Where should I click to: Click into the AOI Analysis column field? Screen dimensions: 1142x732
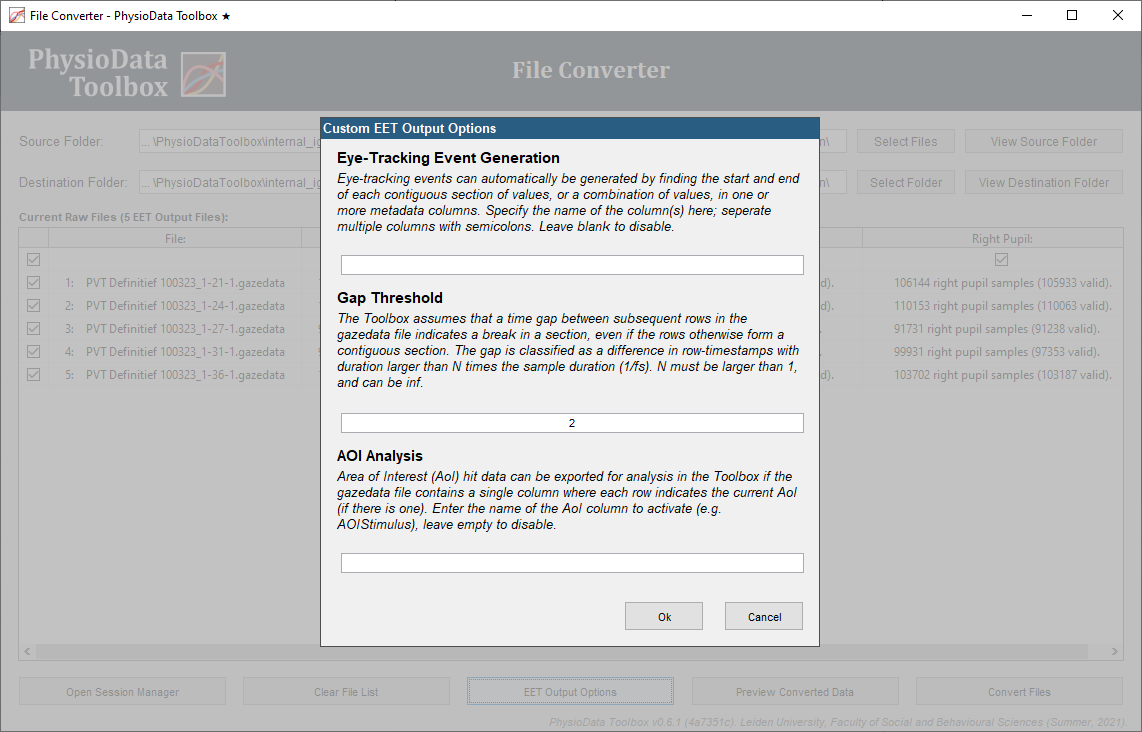coord(572,562)
